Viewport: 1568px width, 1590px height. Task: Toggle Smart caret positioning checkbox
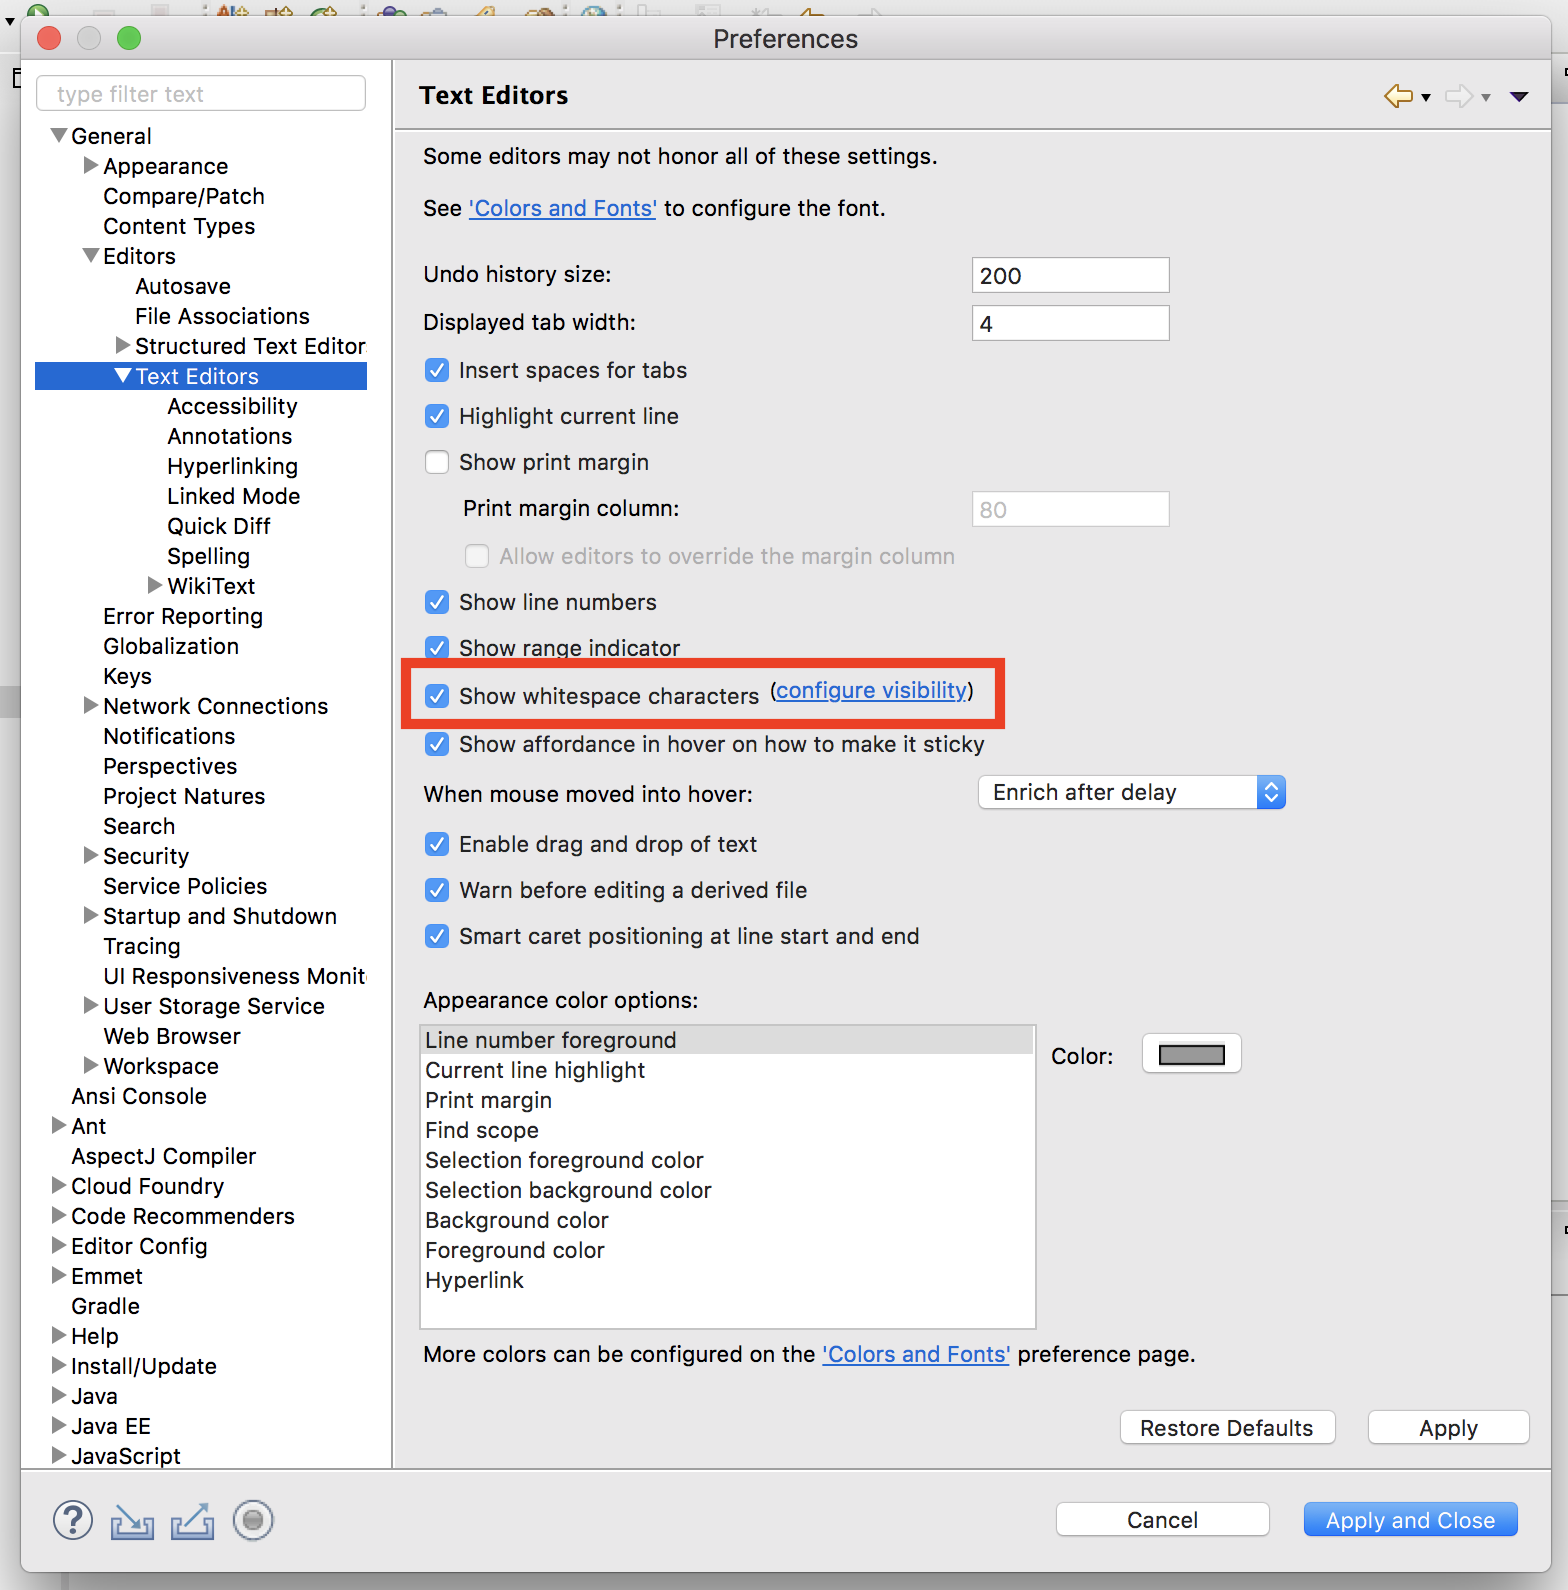click(x=437, y=936)
